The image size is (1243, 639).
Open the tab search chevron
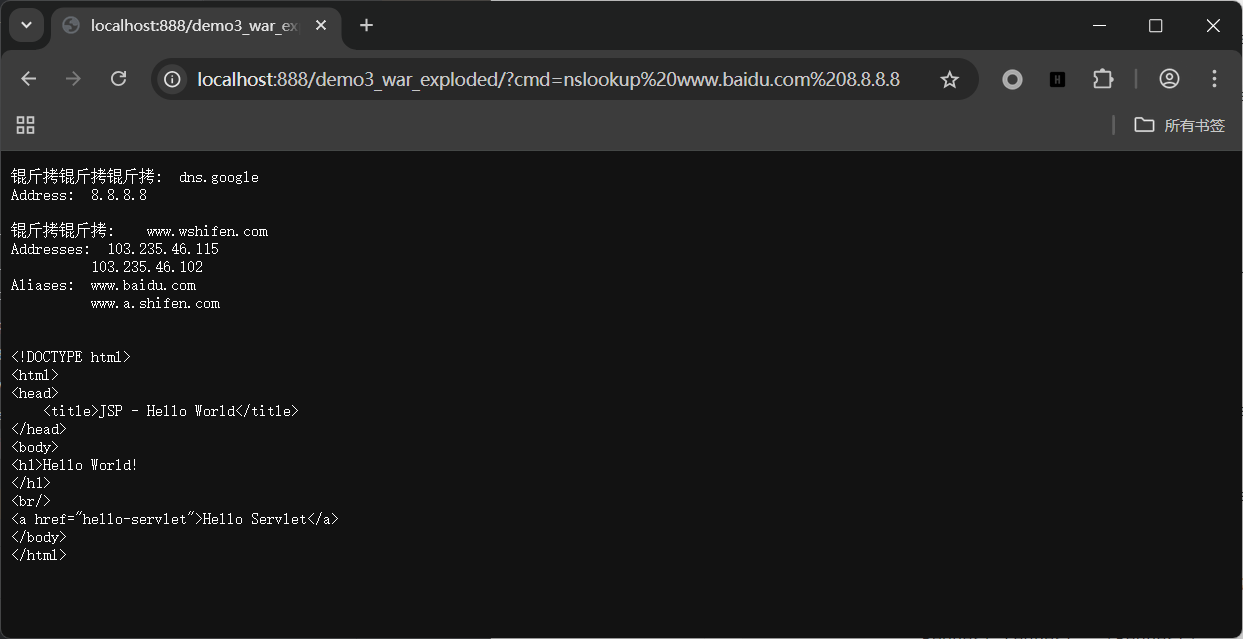point(26,25)
